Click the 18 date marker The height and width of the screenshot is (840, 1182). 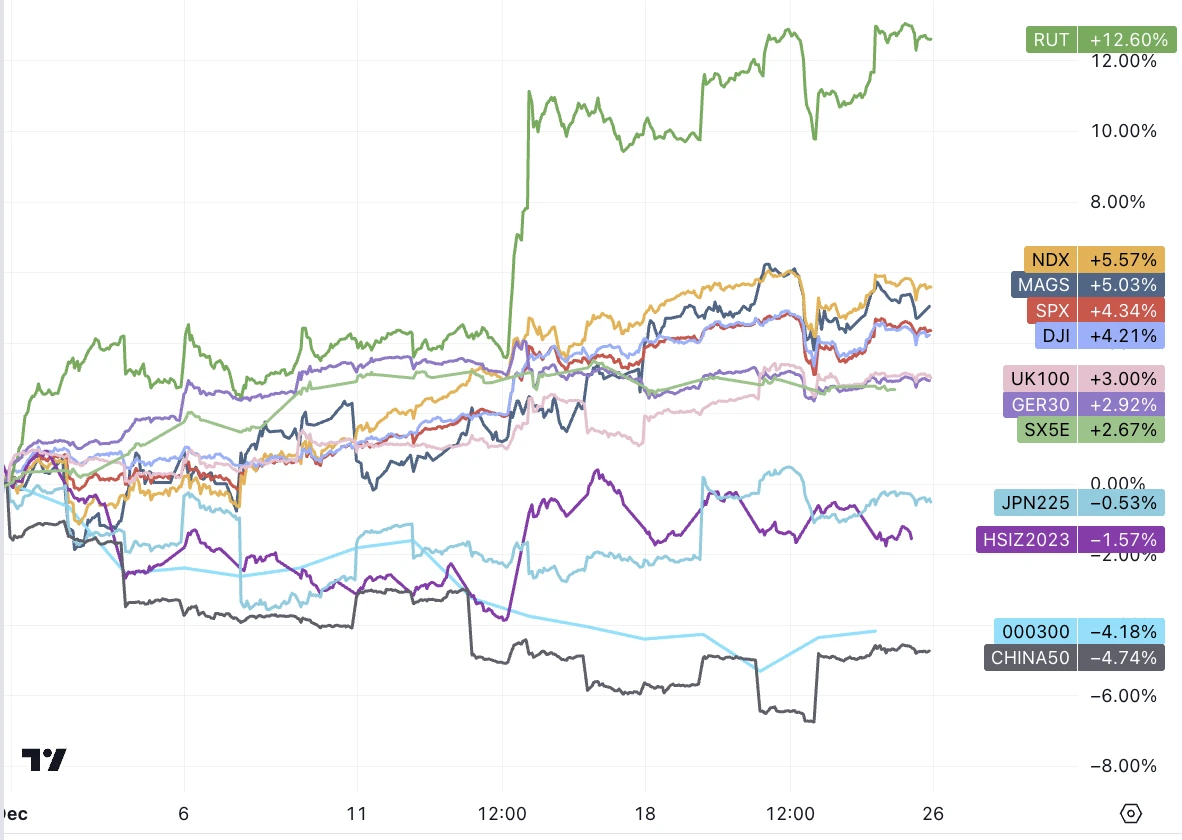point(645,814)
